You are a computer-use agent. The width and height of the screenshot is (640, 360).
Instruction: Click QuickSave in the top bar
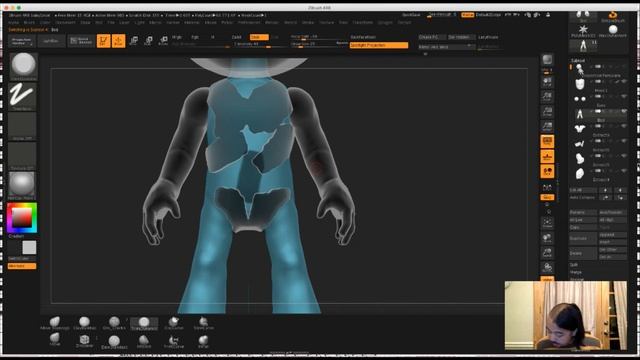(x=411, y=15)
